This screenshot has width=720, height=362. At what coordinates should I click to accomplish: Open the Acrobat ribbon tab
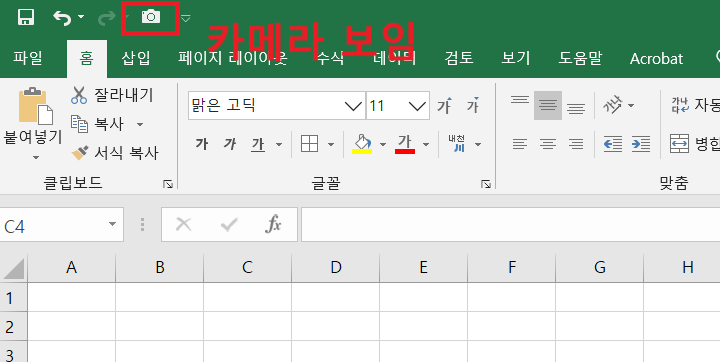656,58
